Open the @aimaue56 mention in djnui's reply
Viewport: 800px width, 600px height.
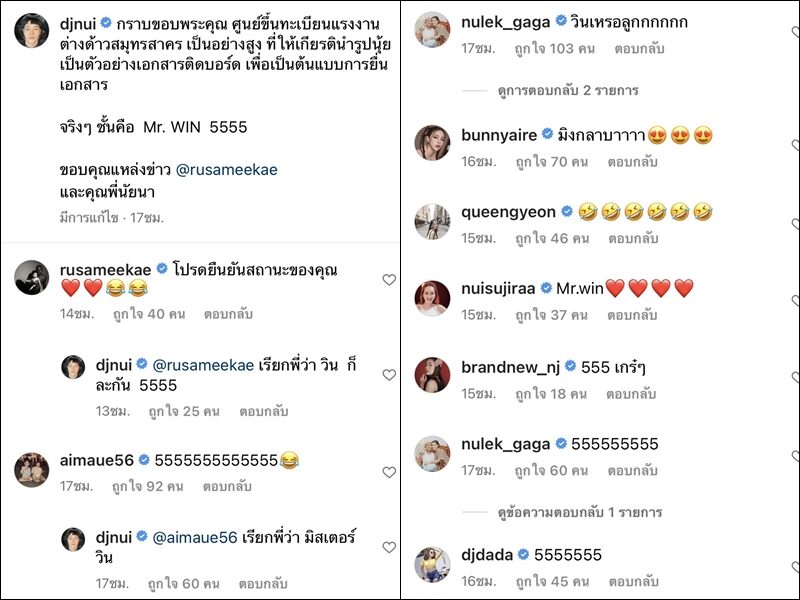pyautogui.click(x=195, y=537)
